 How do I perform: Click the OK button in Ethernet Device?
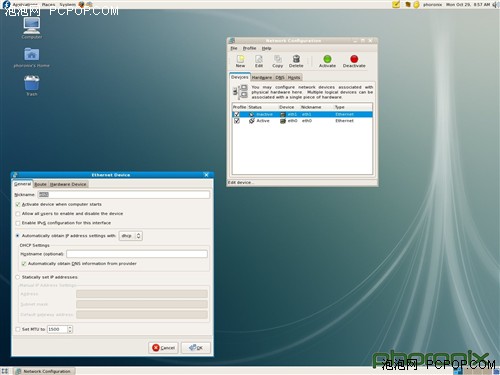196,348
